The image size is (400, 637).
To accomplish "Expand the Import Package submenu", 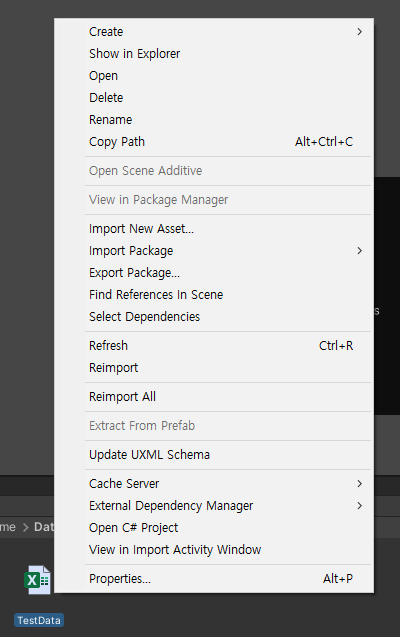I will (214, 251).
